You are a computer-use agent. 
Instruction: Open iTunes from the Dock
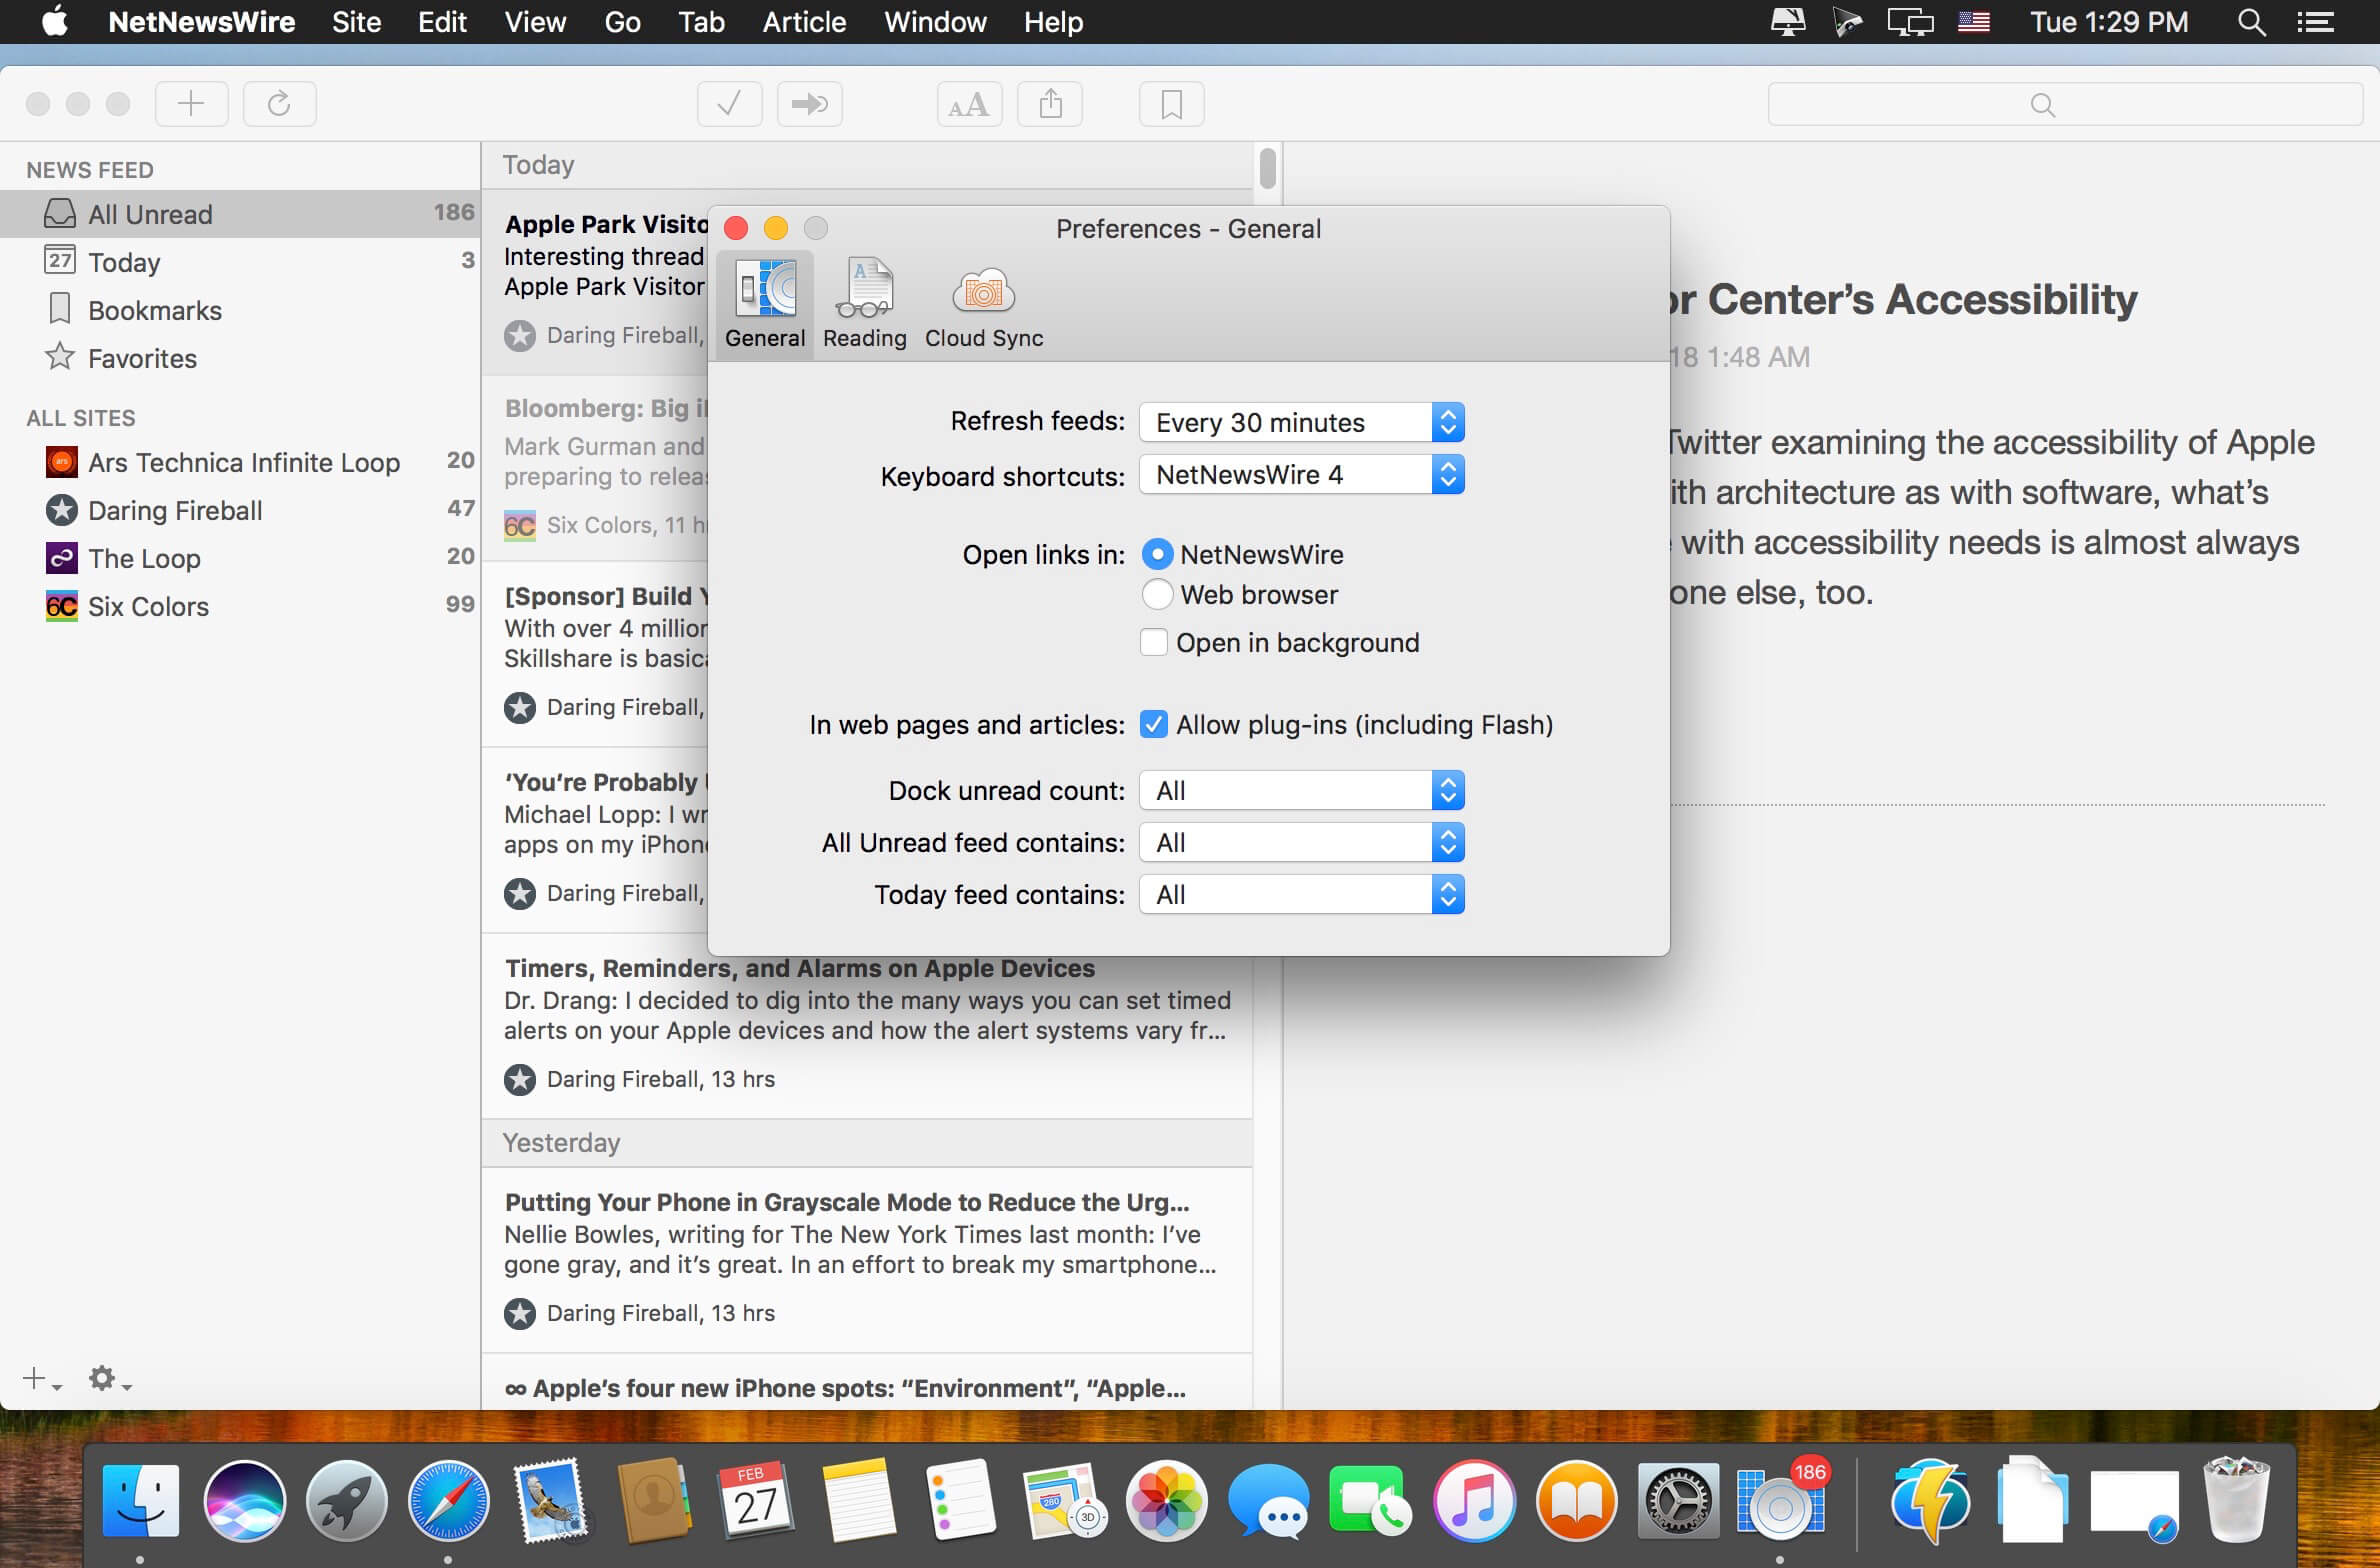pos(1474,1501)
